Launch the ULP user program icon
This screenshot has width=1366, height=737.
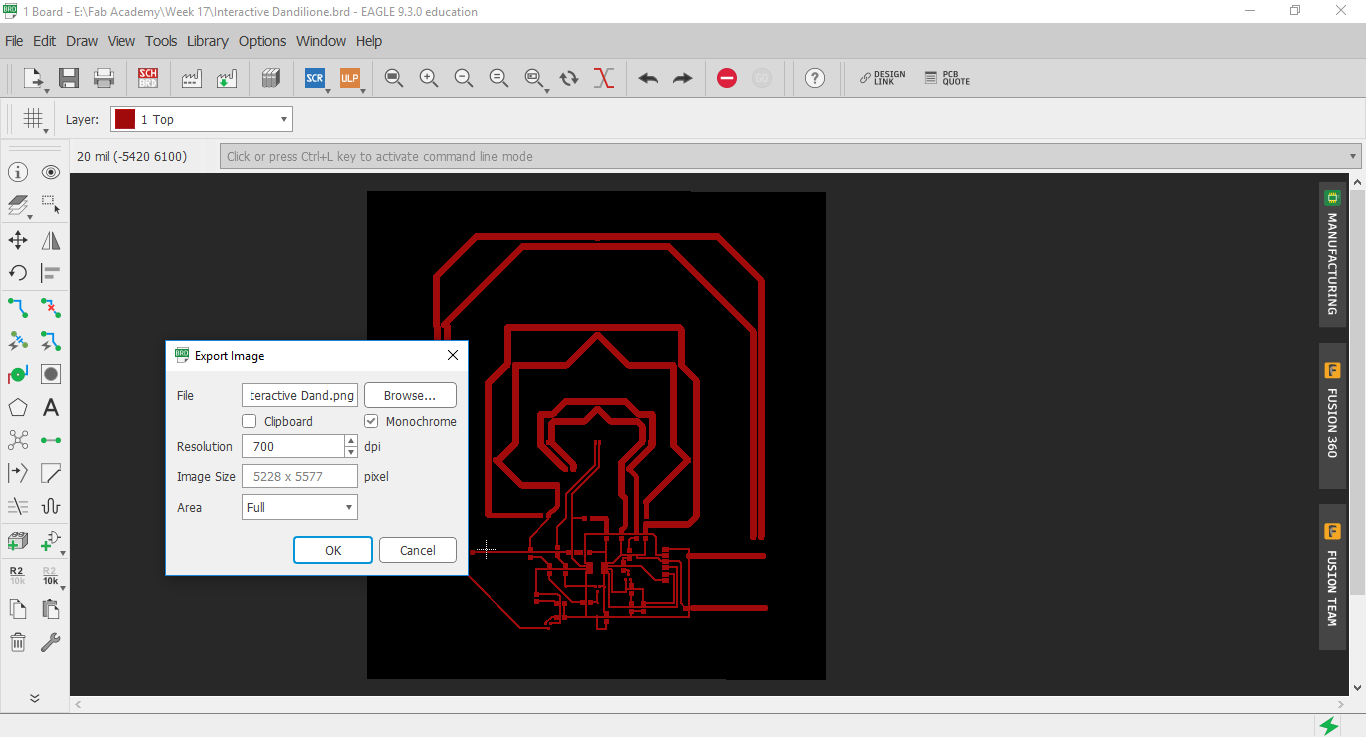click(349, 78)
